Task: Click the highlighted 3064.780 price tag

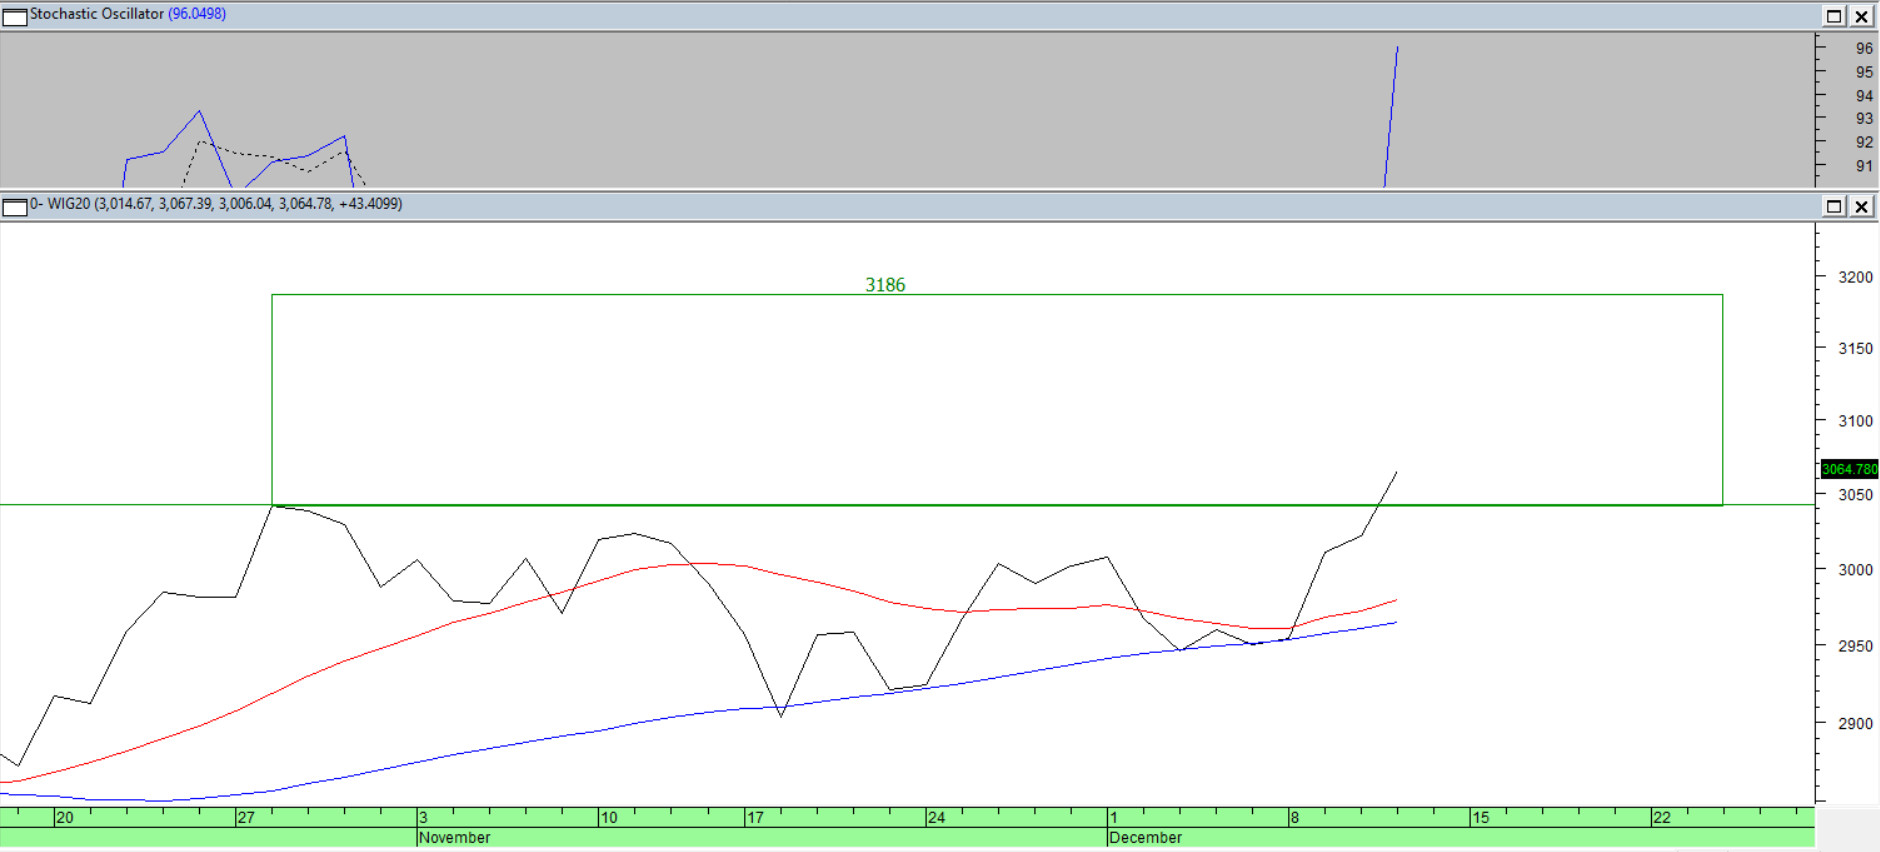Action: click(x=1849, y=469)
